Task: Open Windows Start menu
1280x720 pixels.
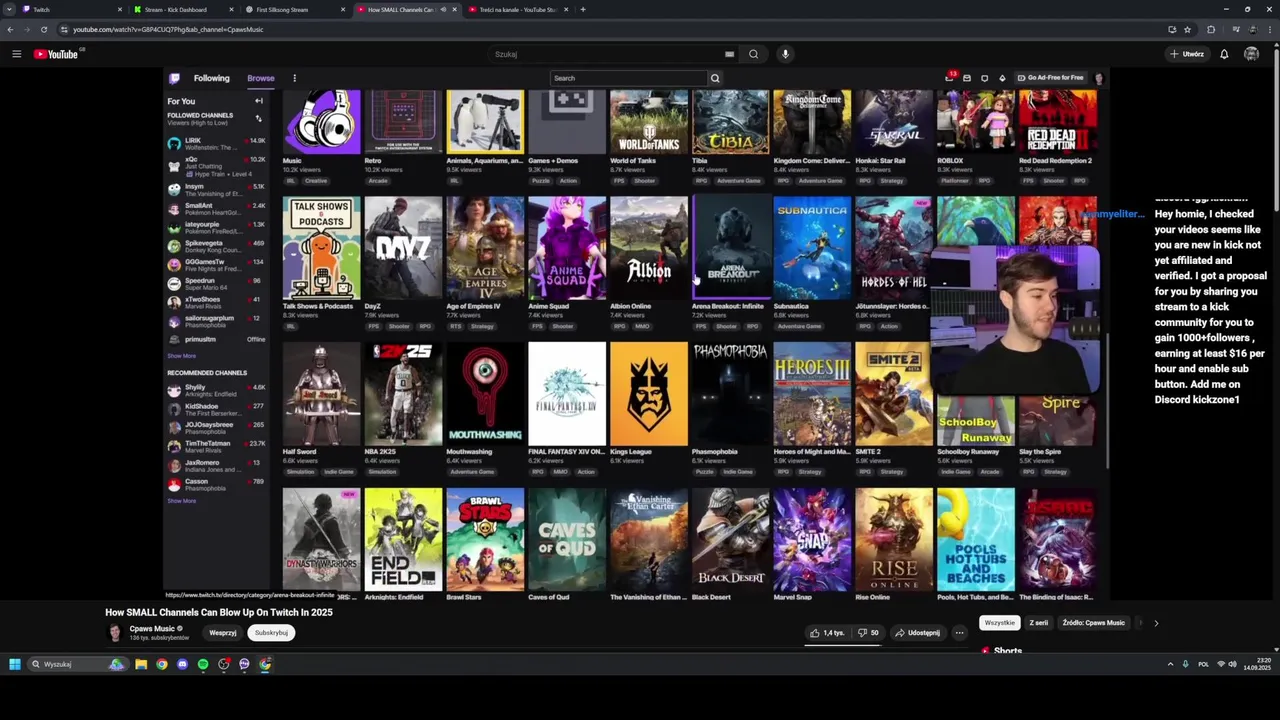Action: (15, 664)
